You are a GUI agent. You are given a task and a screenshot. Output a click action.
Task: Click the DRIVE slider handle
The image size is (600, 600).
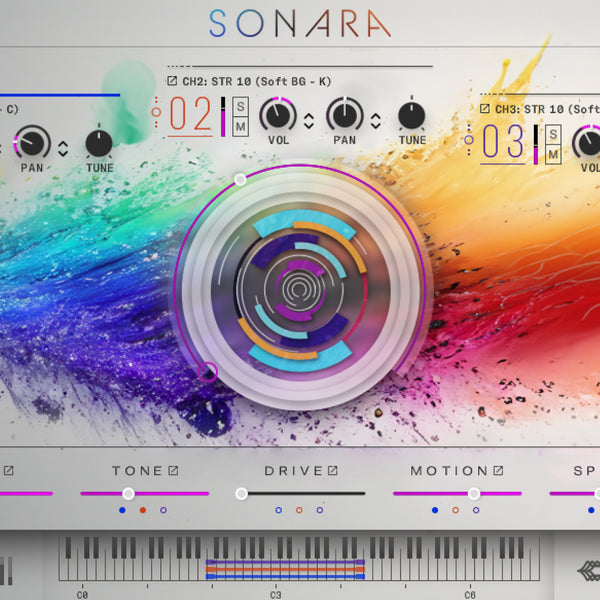click(241, 494)
